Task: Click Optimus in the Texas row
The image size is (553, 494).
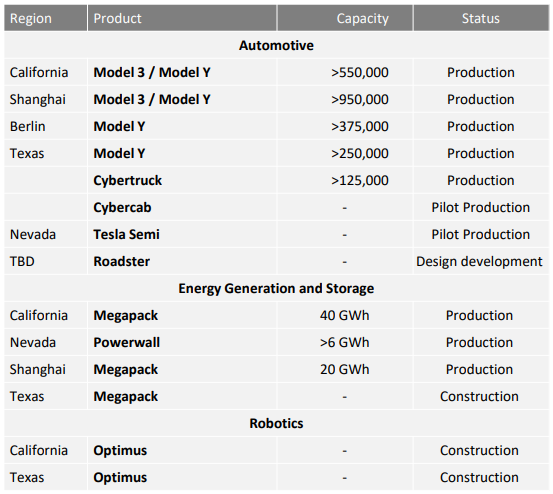Action: (120, 478)
